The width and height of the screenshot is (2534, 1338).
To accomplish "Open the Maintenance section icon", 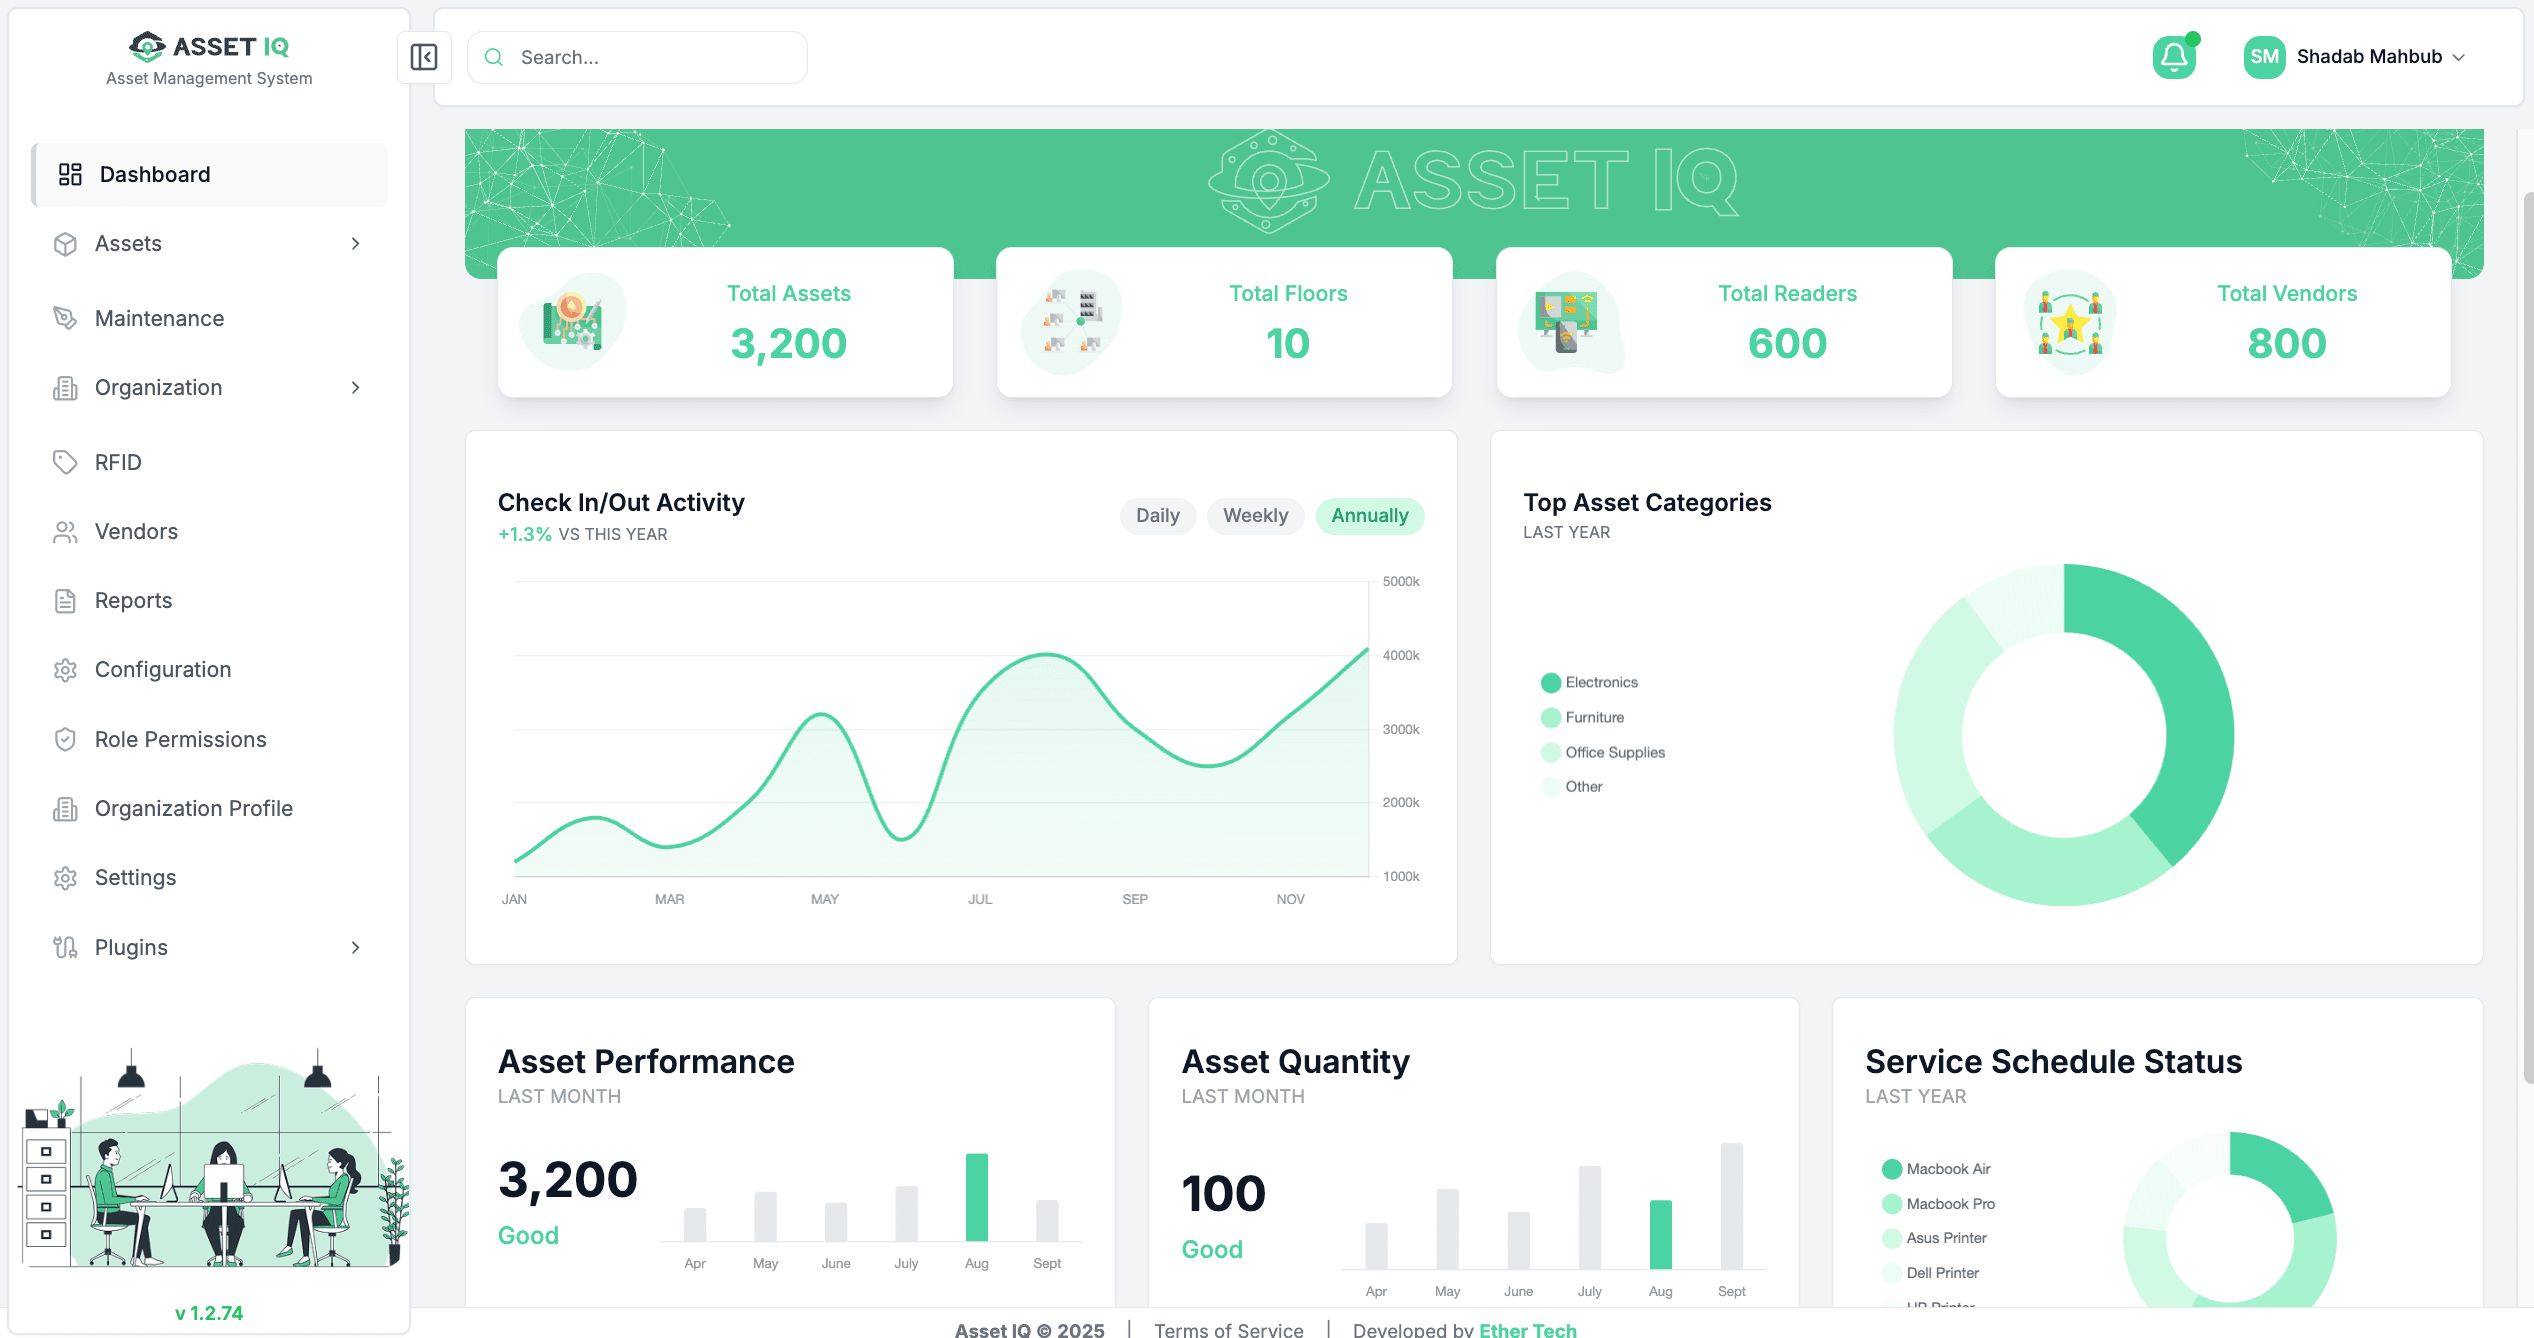I will click(65, 318).
